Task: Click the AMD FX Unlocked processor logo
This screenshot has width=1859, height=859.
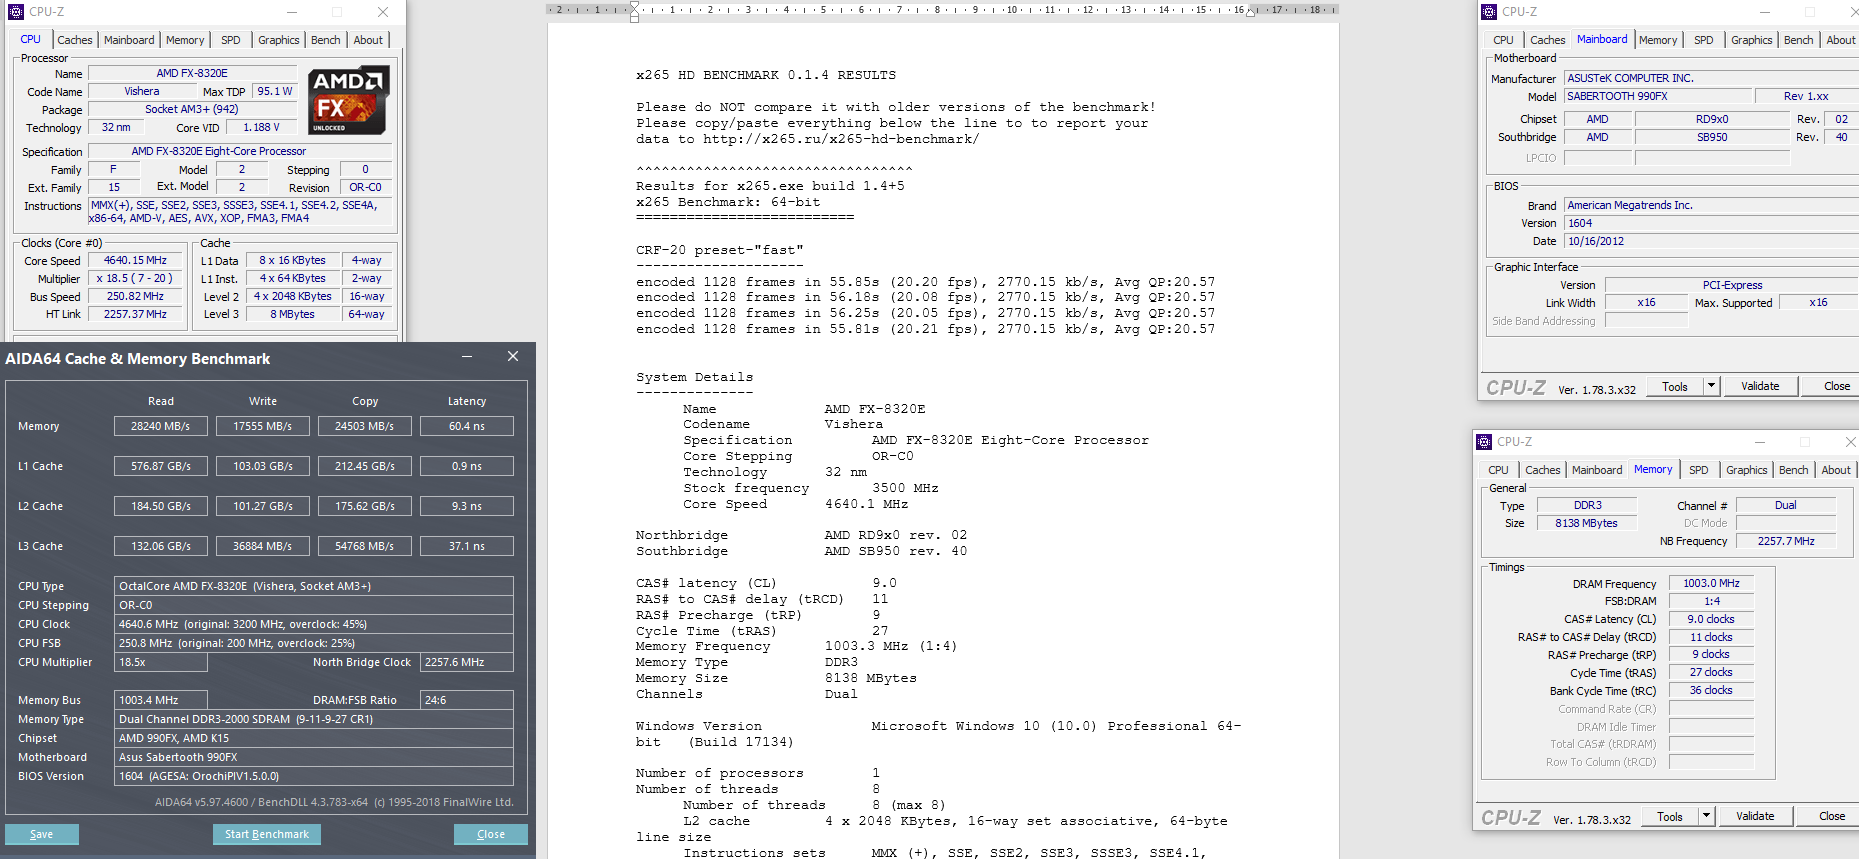Action: [348, 100]
